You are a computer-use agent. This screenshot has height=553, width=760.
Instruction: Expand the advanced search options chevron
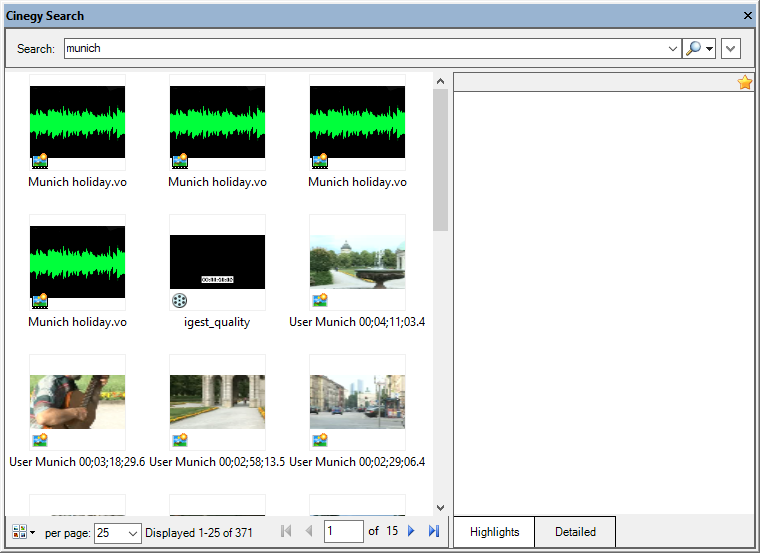[730, 48]
